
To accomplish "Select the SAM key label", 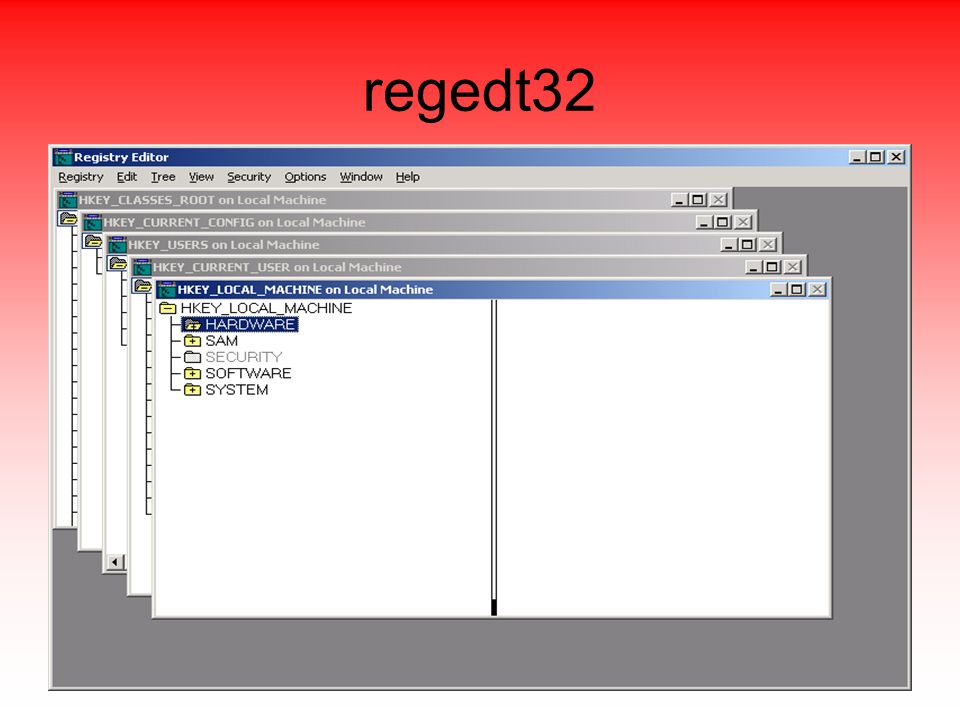I will [x=221, y=341].
